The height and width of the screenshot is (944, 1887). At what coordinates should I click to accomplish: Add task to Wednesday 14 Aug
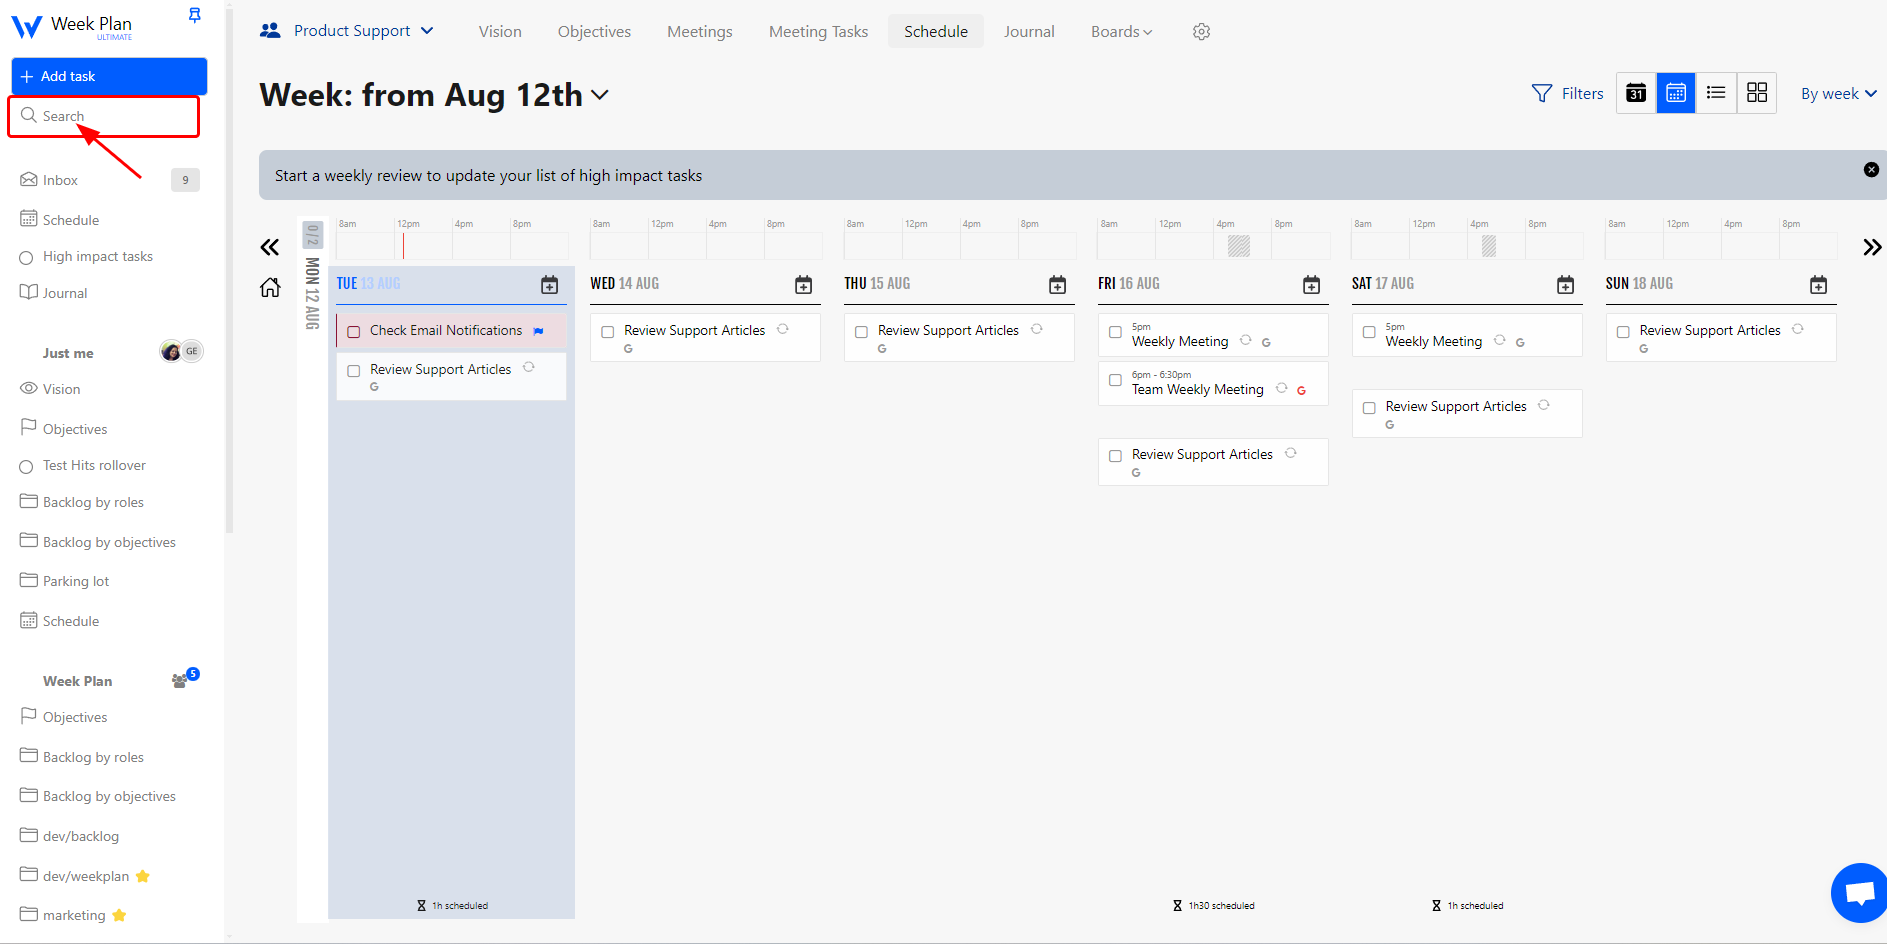pyautogui.click(x=803, y=285)
